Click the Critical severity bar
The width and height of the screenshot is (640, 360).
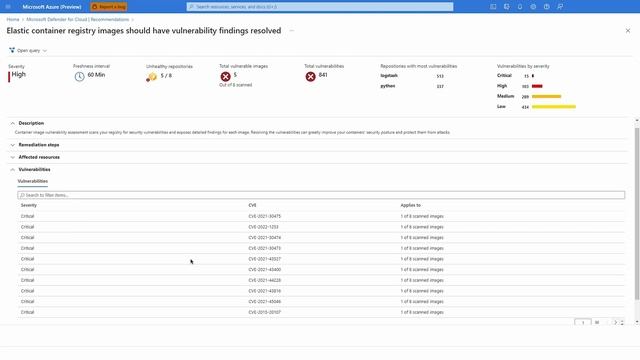(x=533, y=76)
